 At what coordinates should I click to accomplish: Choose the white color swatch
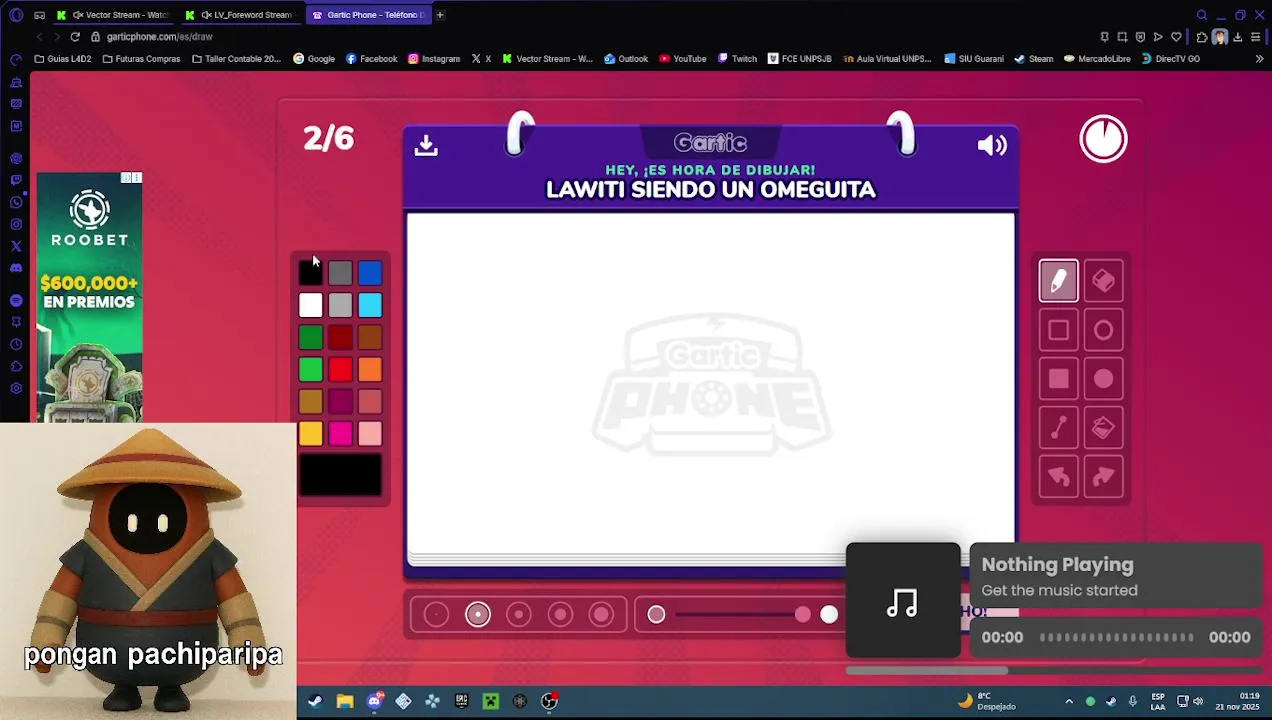(310, 305)
